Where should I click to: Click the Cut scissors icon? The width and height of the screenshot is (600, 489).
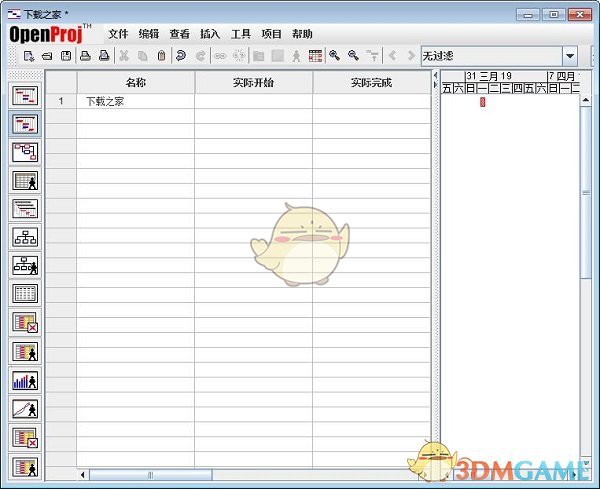pos(124,56)
